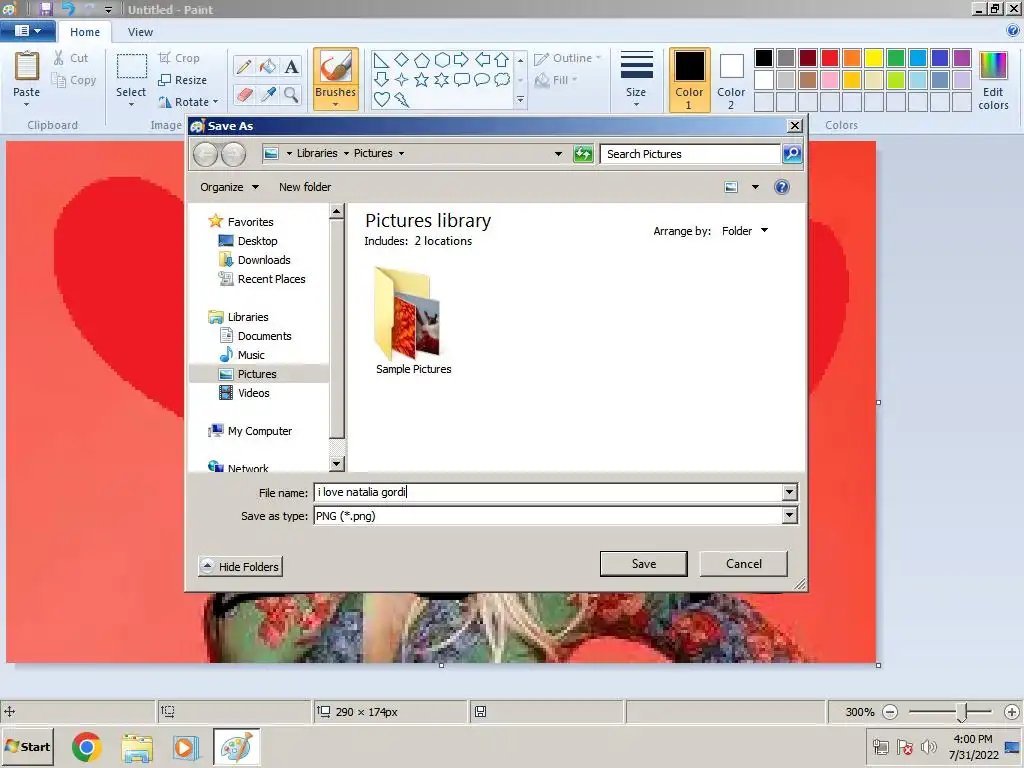Click the Save button

coord(644,564)
